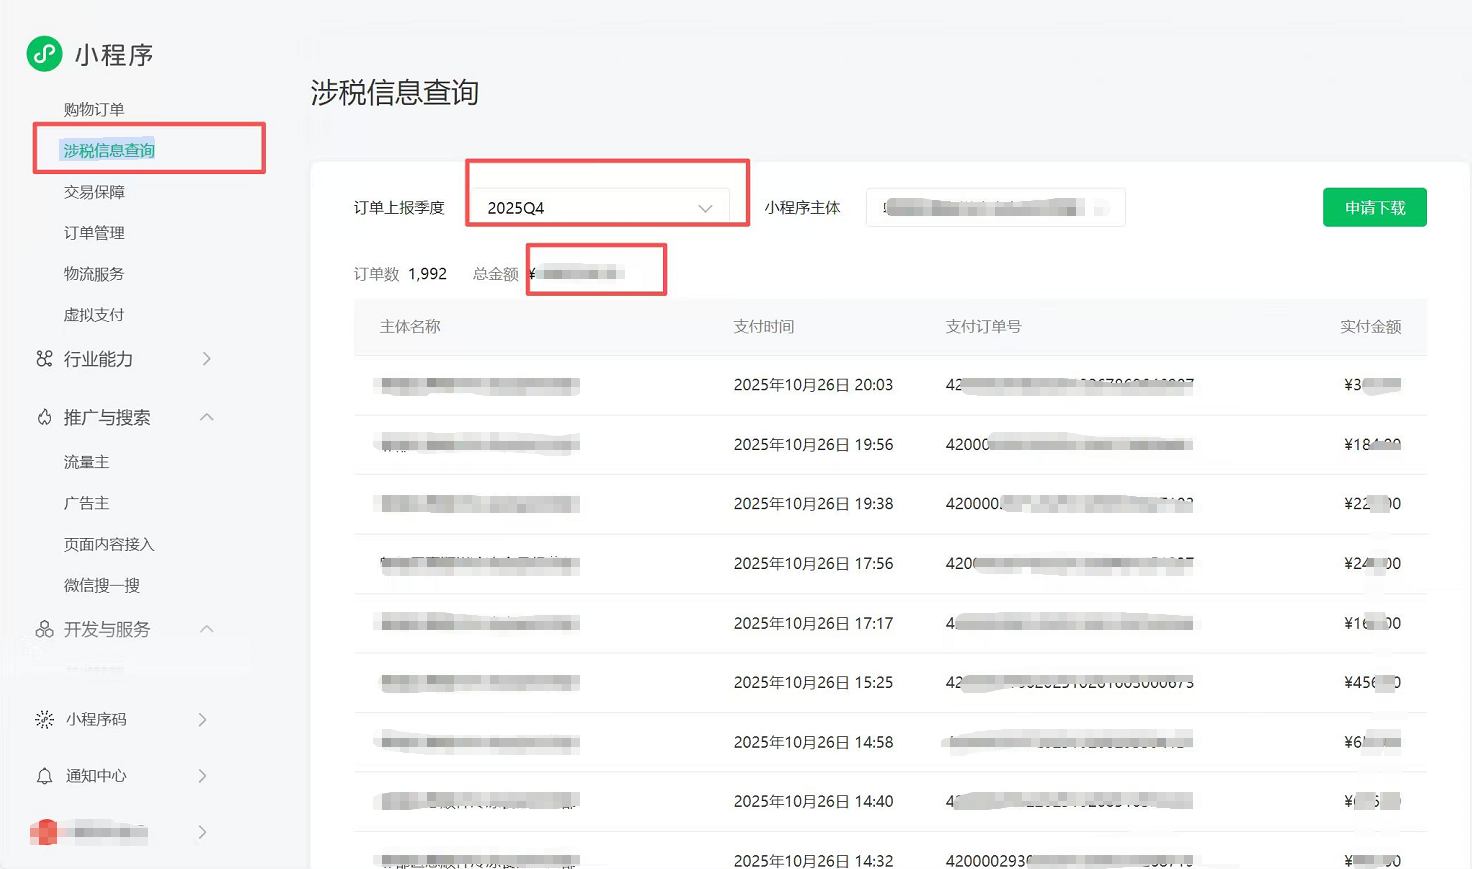Click the 通知中心 bell icon
The width and height of the screenshot is (1472, 869).
tap(44, 776)
